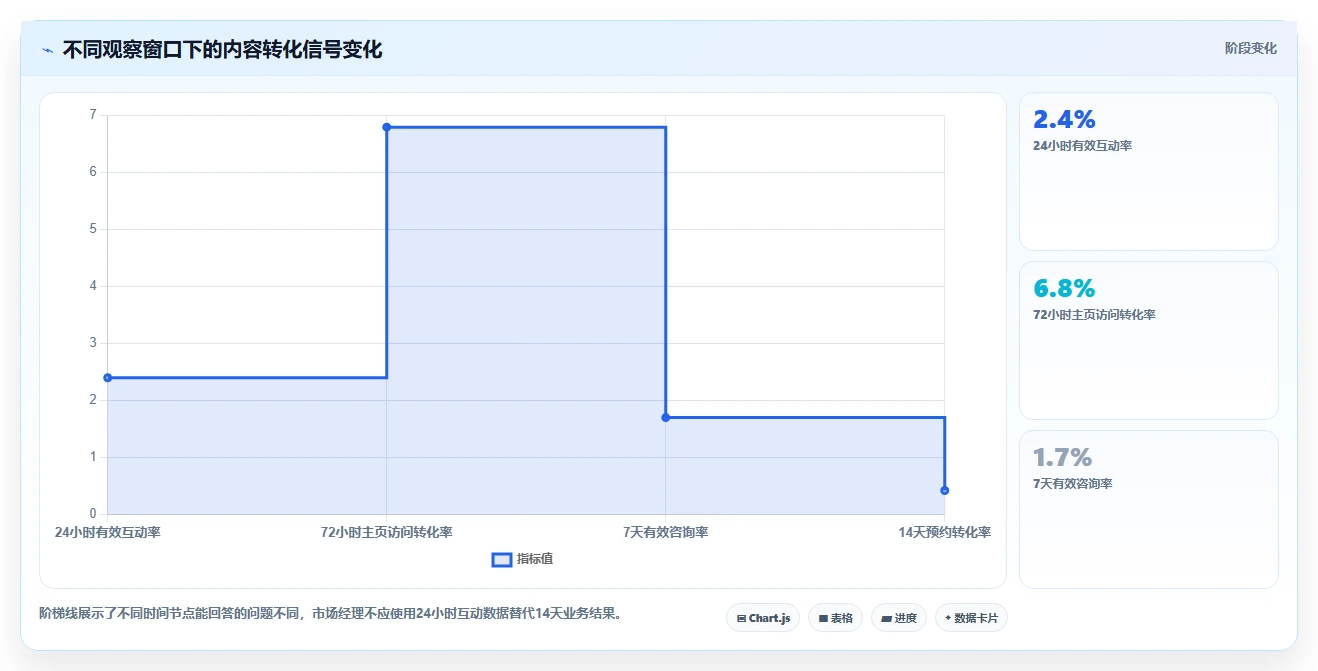Viewport: 1318px width, 671px height.
Task: Click the 2.4% metric card
Action: tap(1148, 171)
